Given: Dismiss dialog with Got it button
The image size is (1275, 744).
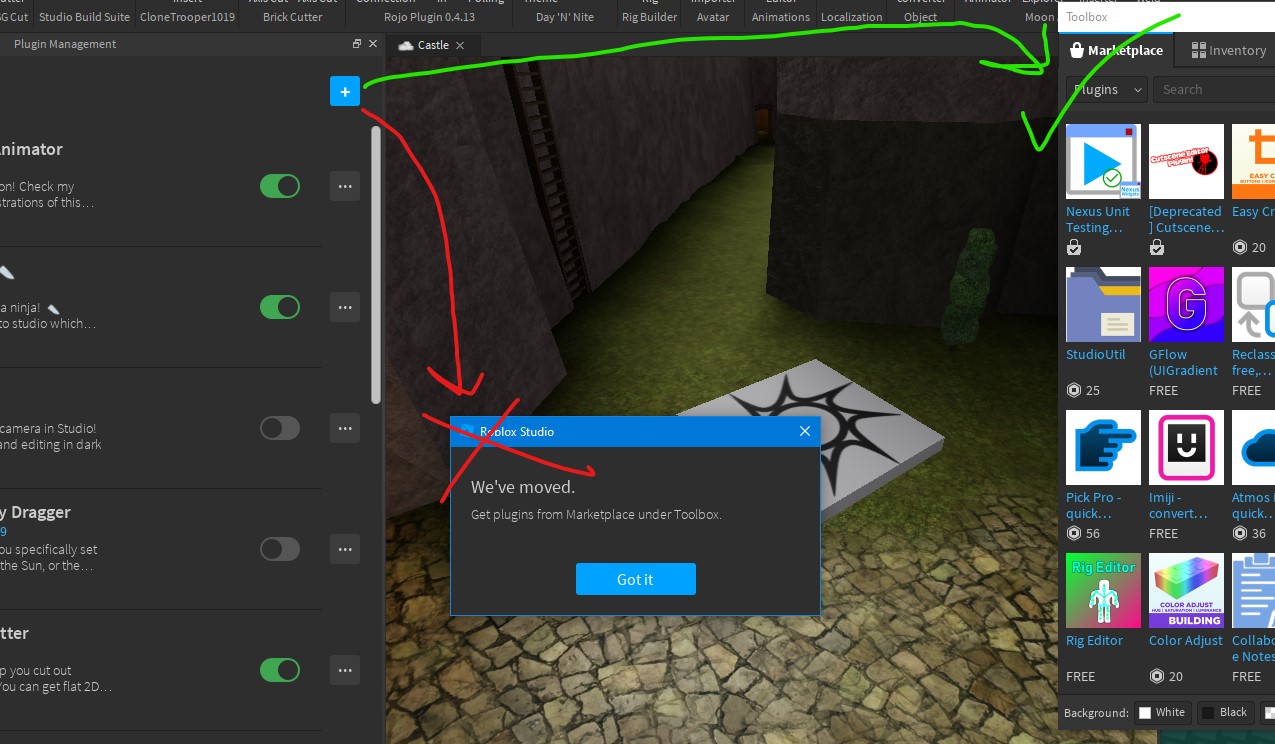Looking at the screenshot, I should click(x=635, y=579).
